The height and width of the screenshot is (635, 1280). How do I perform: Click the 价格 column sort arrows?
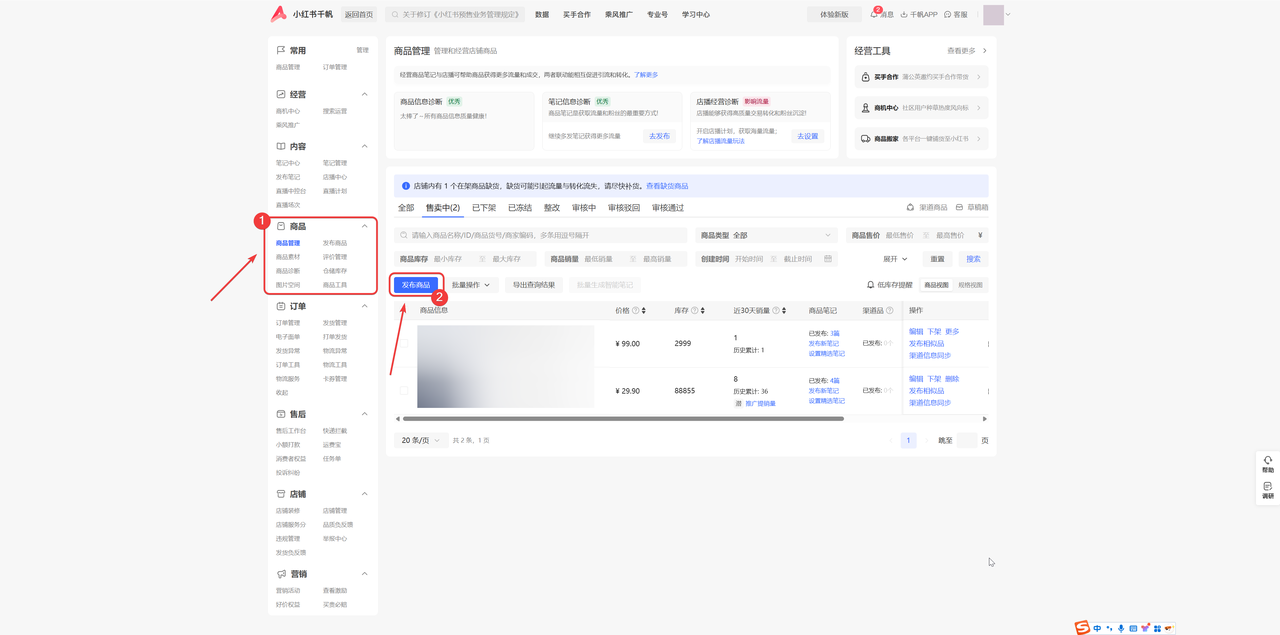(643, 311)
